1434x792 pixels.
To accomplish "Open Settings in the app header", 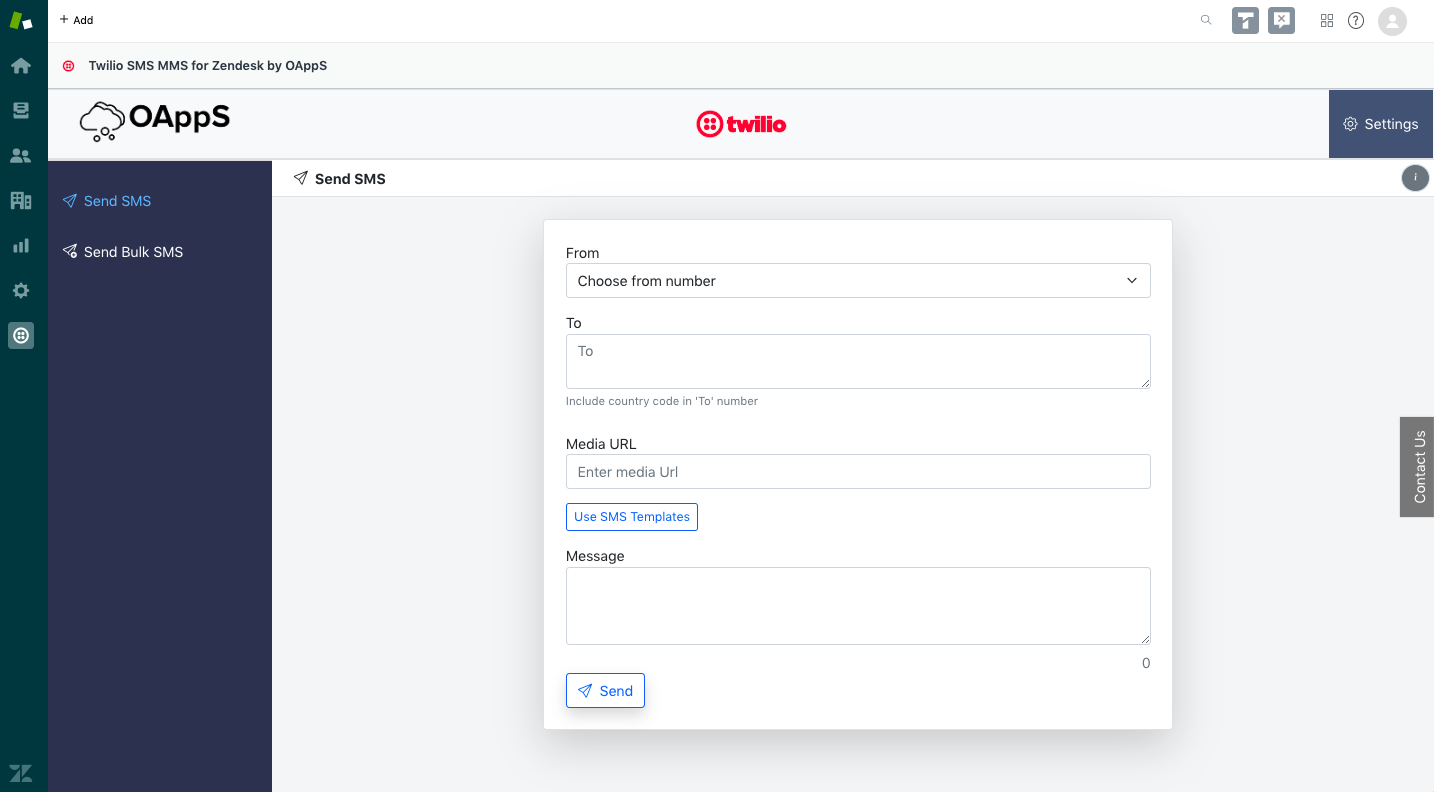I will coord(1381,124).
